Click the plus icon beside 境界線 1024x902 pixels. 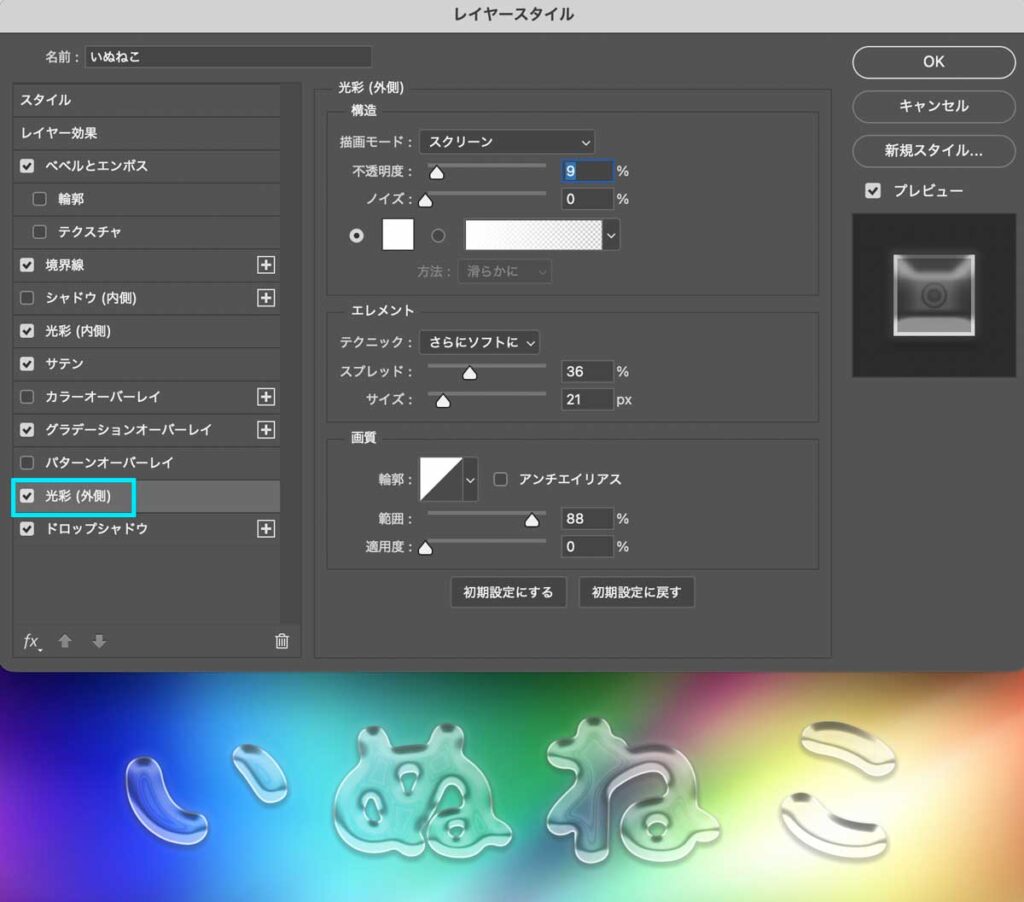point(266,265)
